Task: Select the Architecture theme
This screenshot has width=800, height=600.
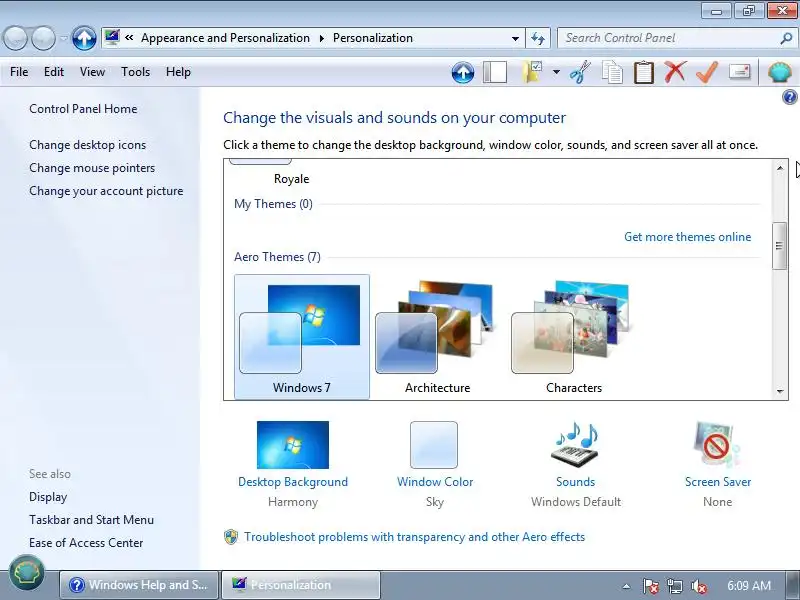Action: [437, 337]
